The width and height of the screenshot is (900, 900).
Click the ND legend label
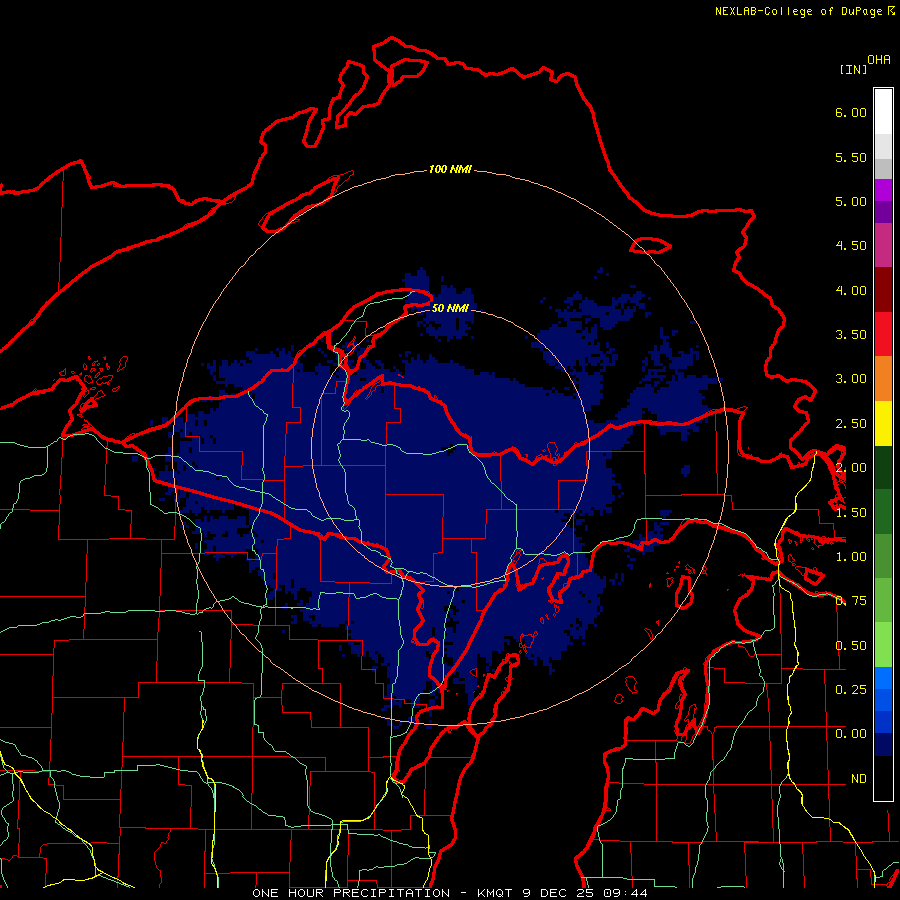859,779
